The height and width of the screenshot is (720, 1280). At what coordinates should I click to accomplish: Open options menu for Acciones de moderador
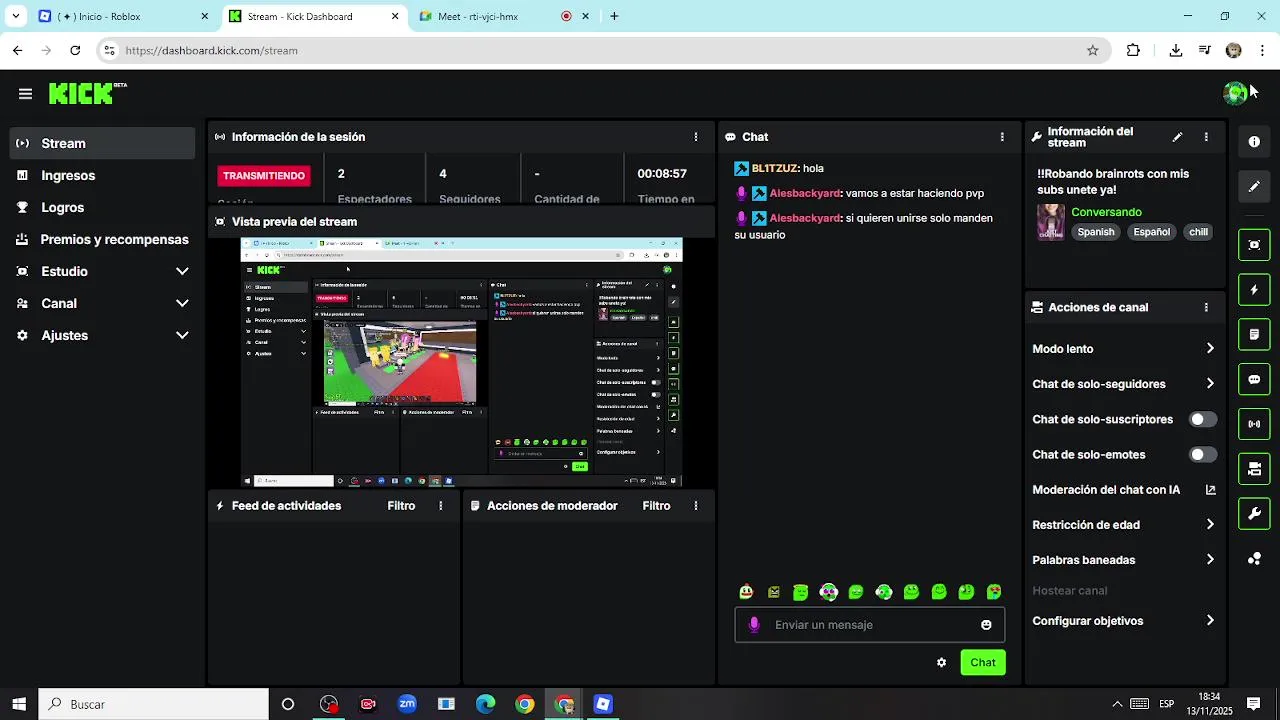click(x=696, y=506)
